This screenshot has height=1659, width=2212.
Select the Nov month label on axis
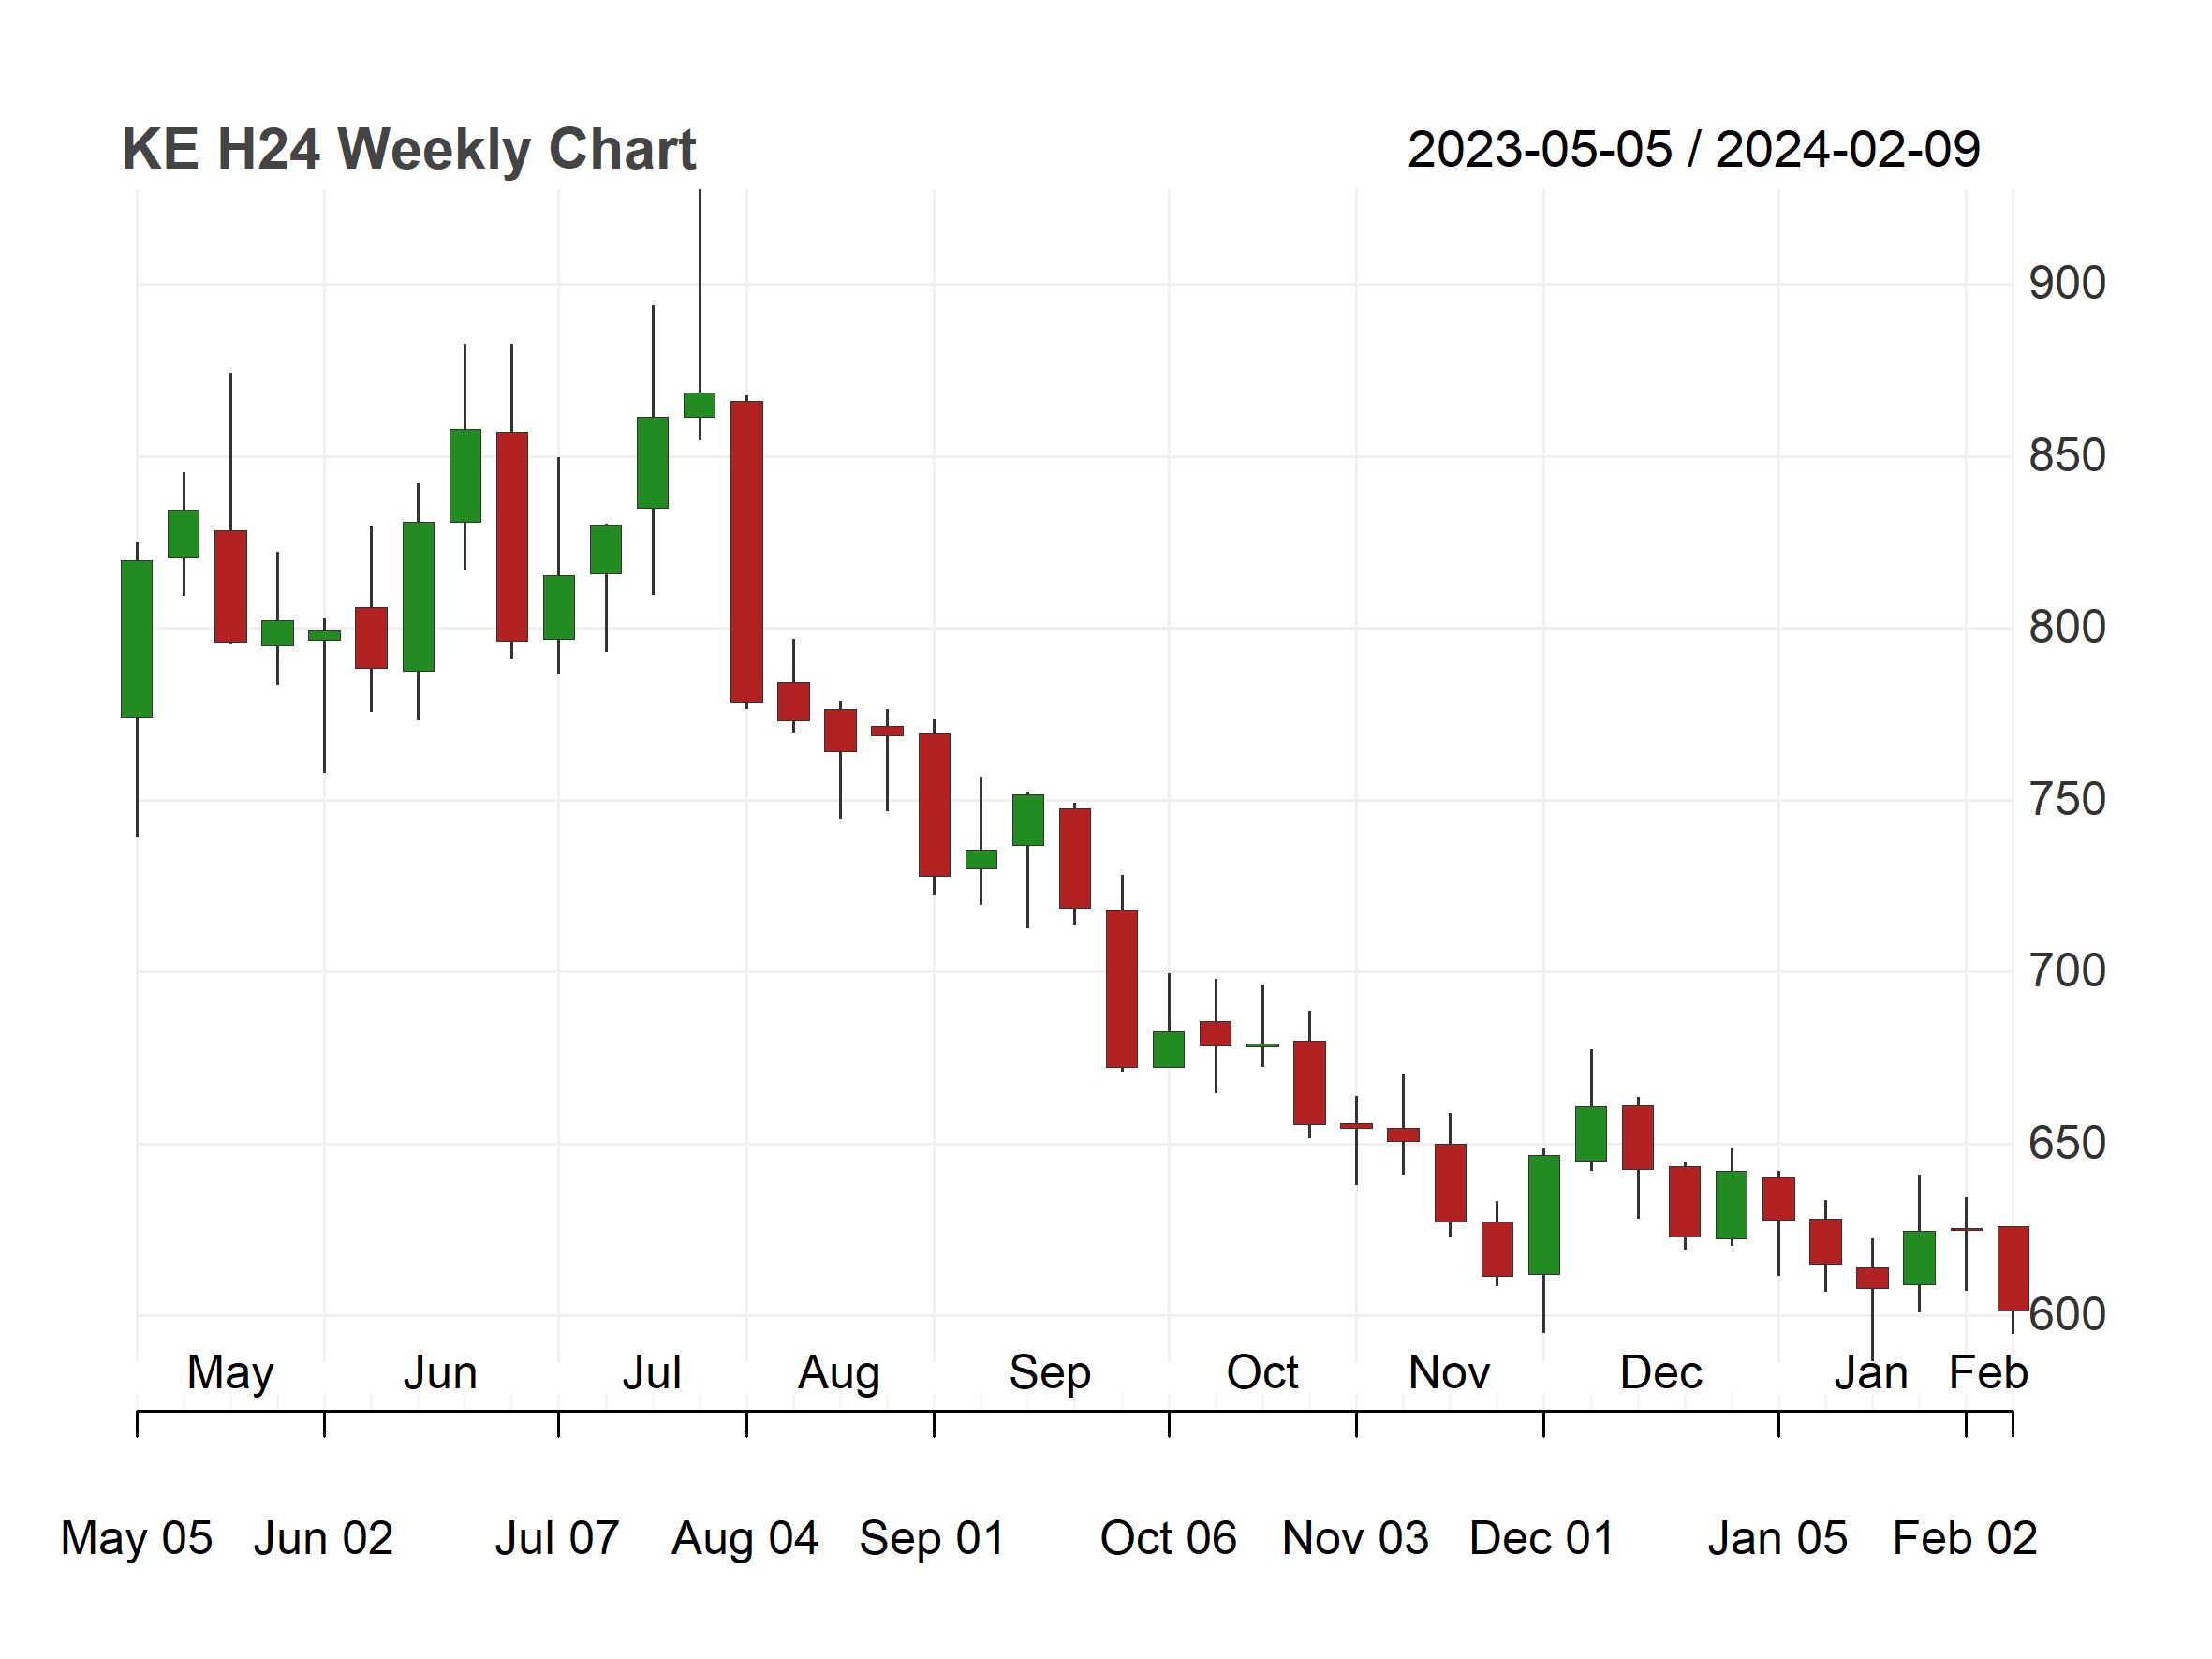click(x=1449, y=1373)
